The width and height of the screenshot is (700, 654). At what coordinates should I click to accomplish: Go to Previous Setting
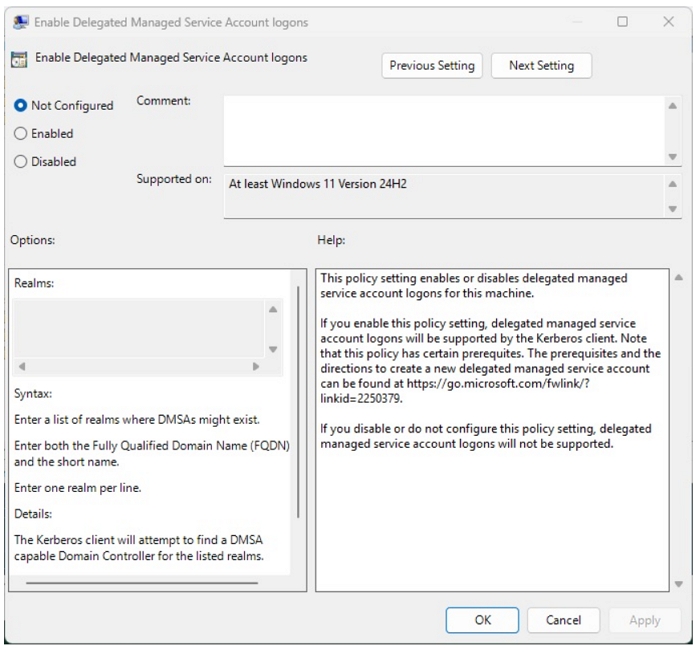coord(432,66)
